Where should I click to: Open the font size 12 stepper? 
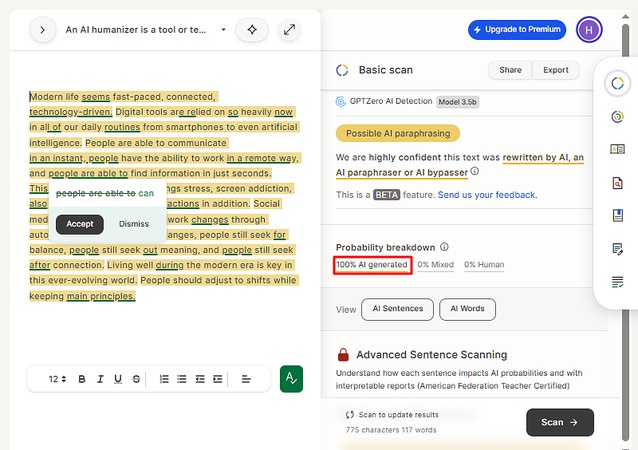57,379
